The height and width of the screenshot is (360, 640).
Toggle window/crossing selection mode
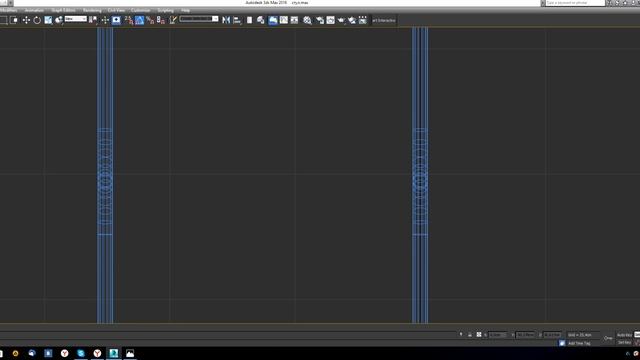point(14,20)
